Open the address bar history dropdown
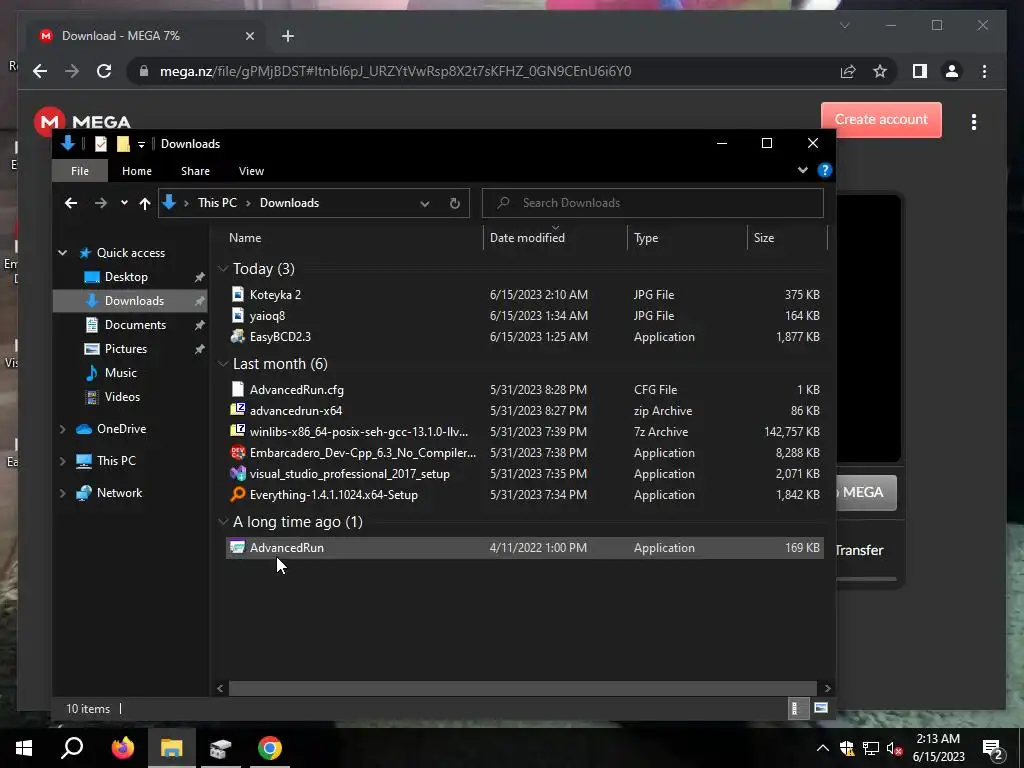Screen dimensions: 1024x768 [x=424, y=203]
